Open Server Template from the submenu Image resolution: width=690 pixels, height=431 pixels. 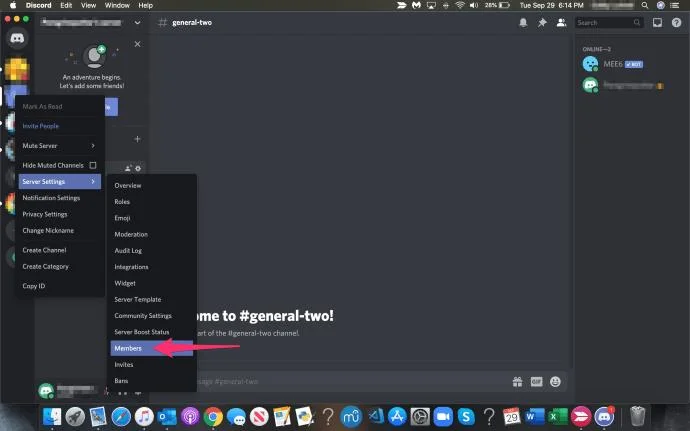pyautogui.click(x=151, y=299)
